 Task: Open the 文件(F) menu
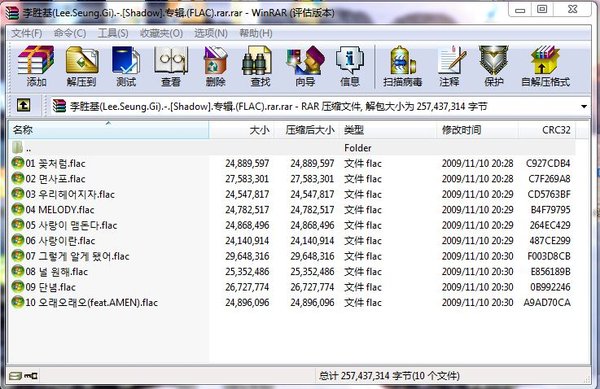click(26, 33)
